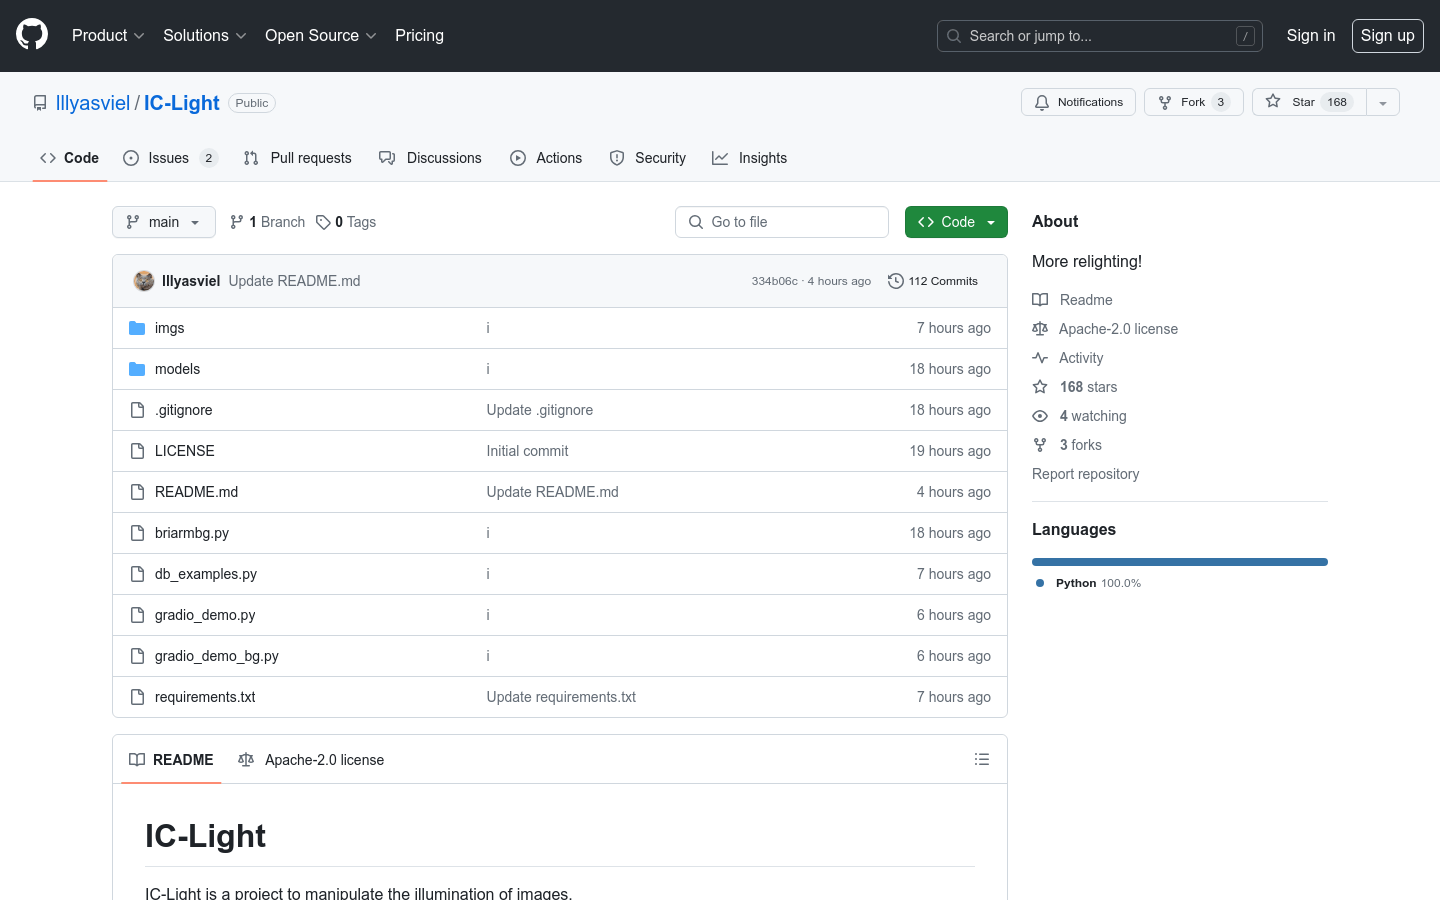The image size is (1440, 900).
Task: View the 112 Commits history
Action: point(933,281)
